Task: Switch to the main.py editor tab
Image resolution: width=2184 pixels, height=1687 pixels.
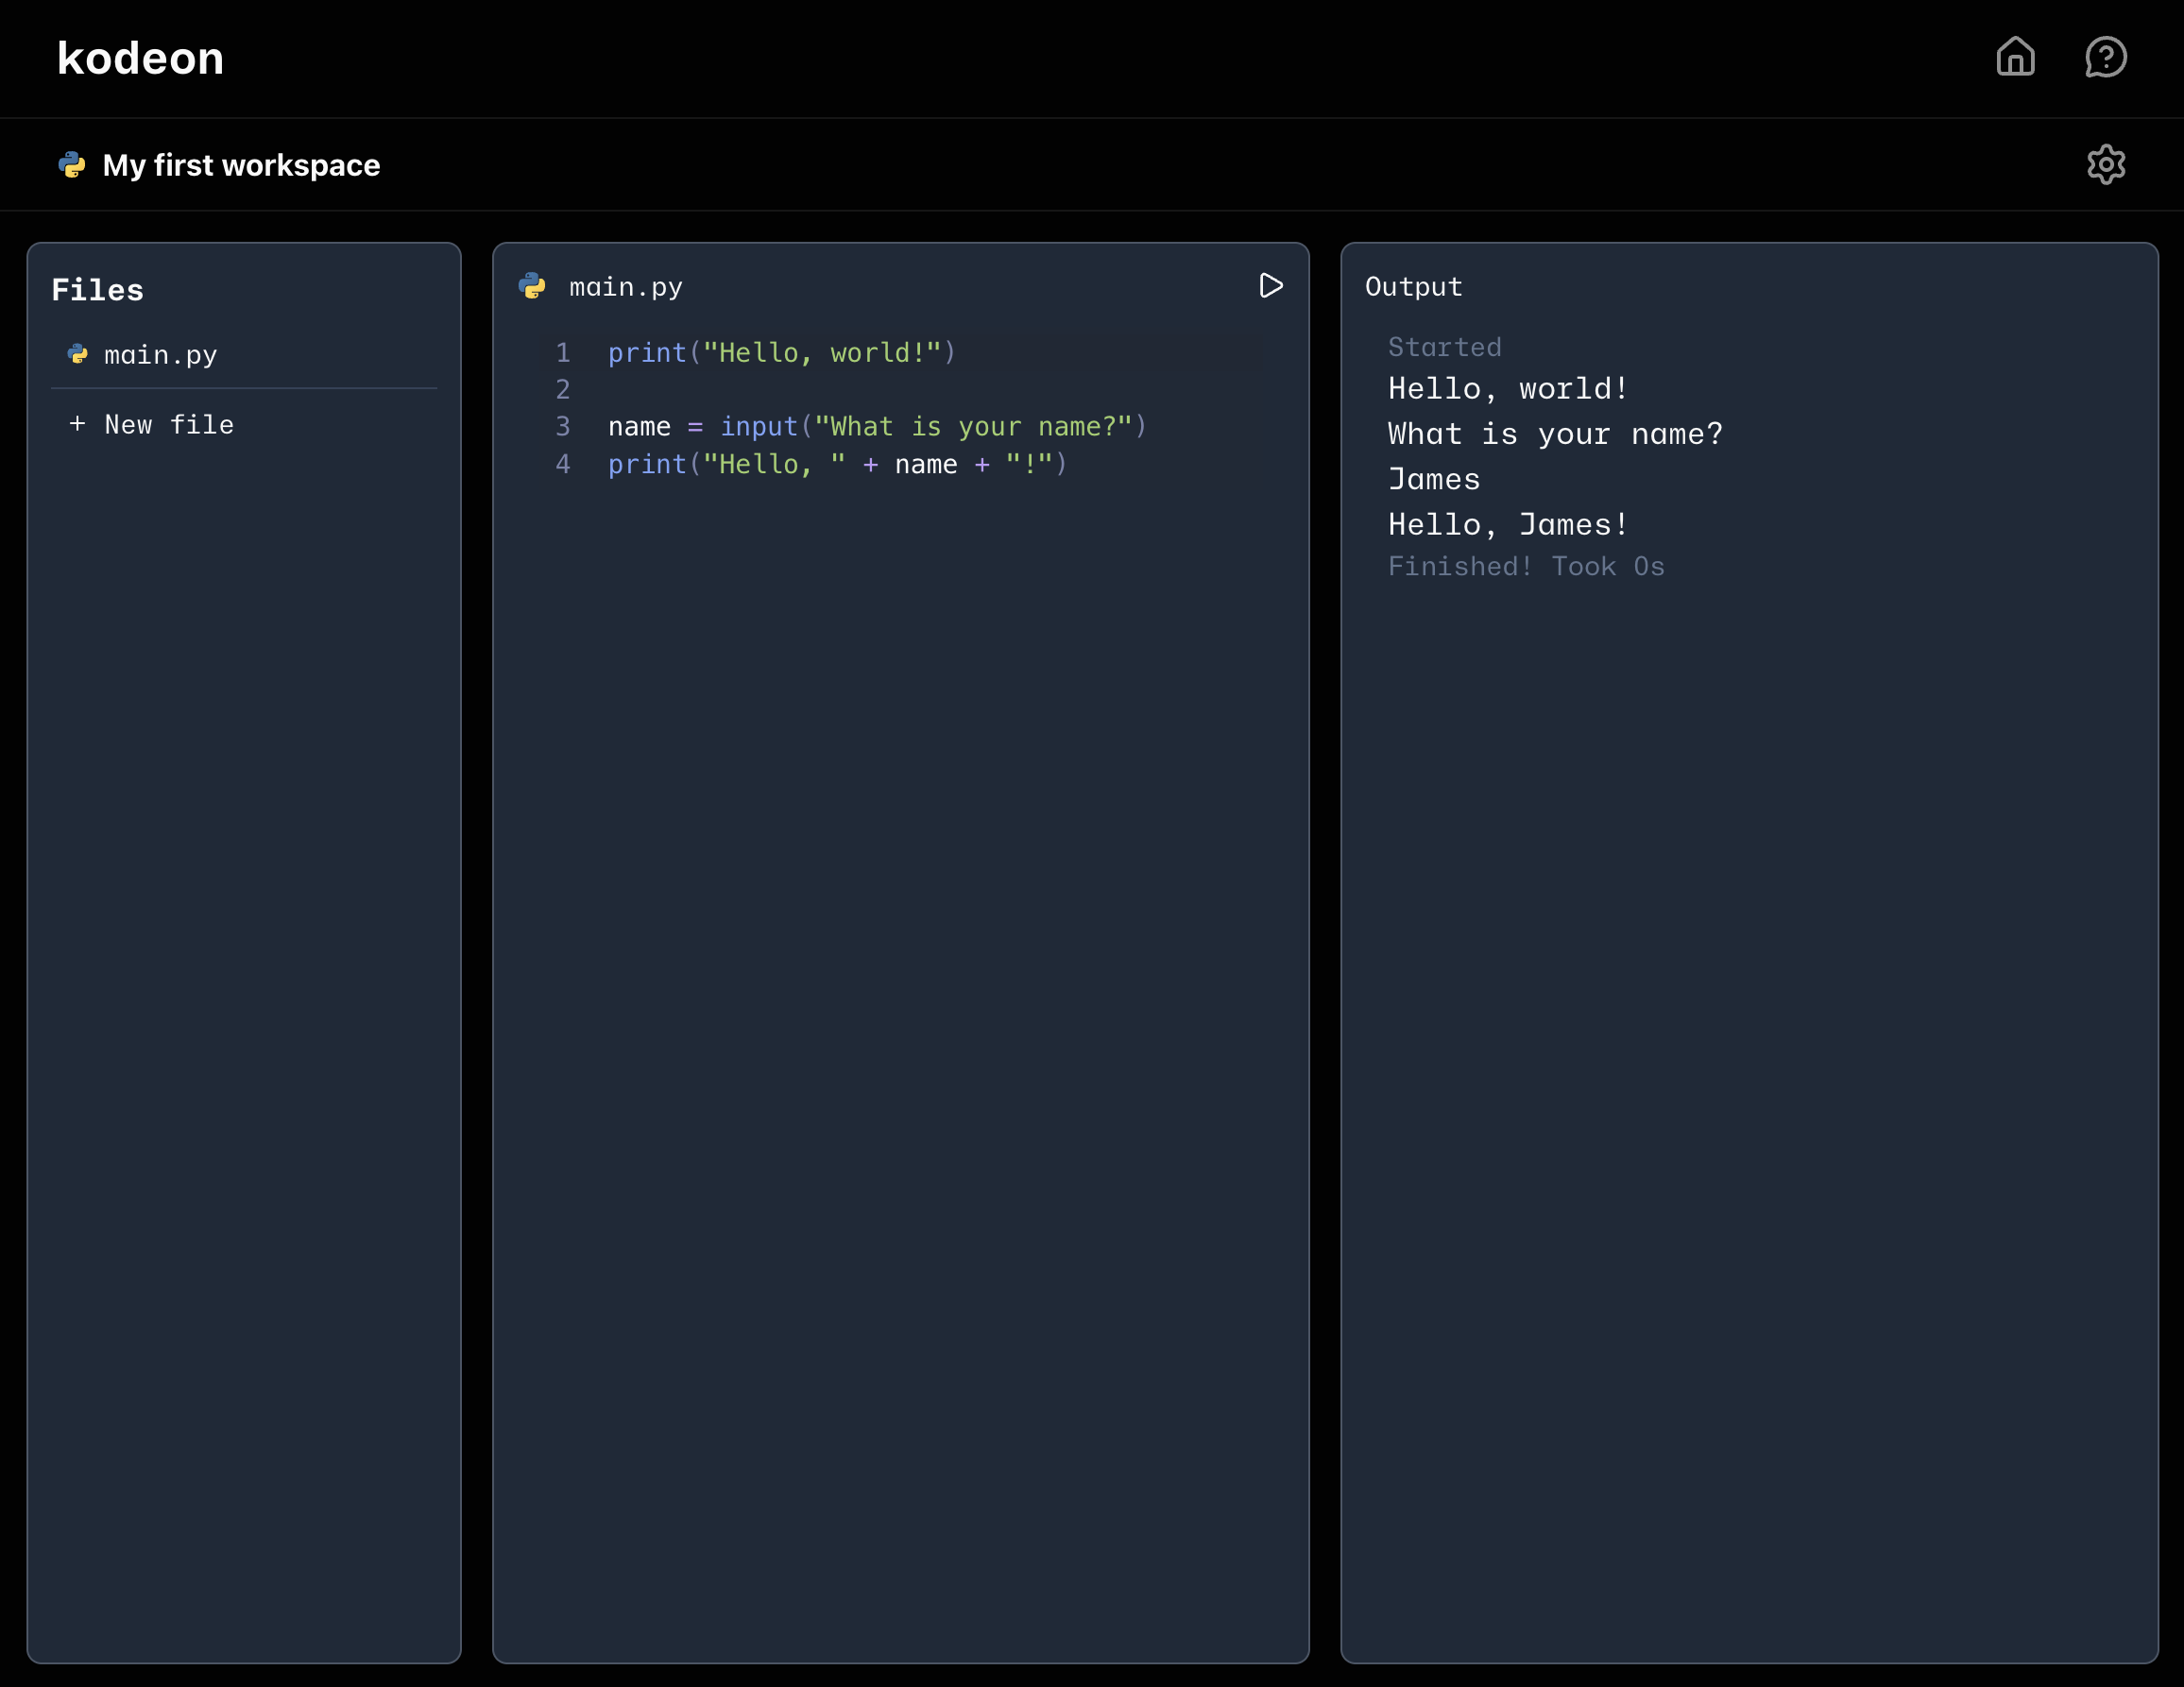Action: click(x=626, y=286)
